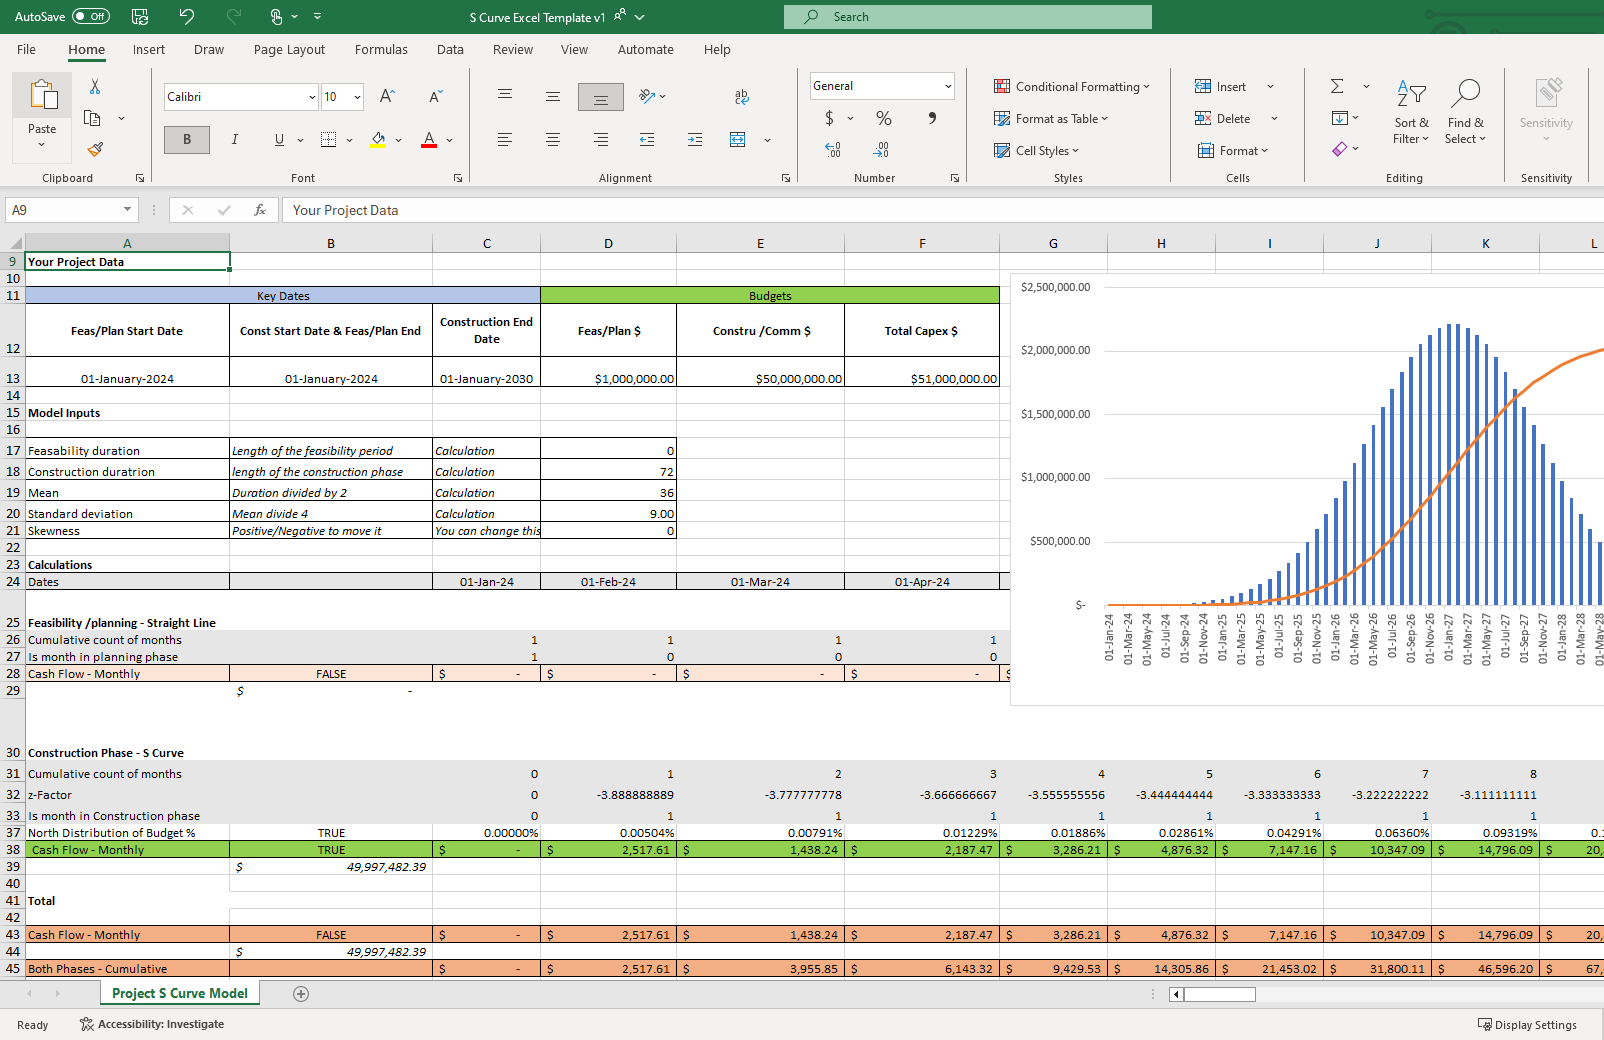Open the number format dropdown
The width and height of the screenshot is (1604, 1040).
pyautogui.click(x=946, y=86)
